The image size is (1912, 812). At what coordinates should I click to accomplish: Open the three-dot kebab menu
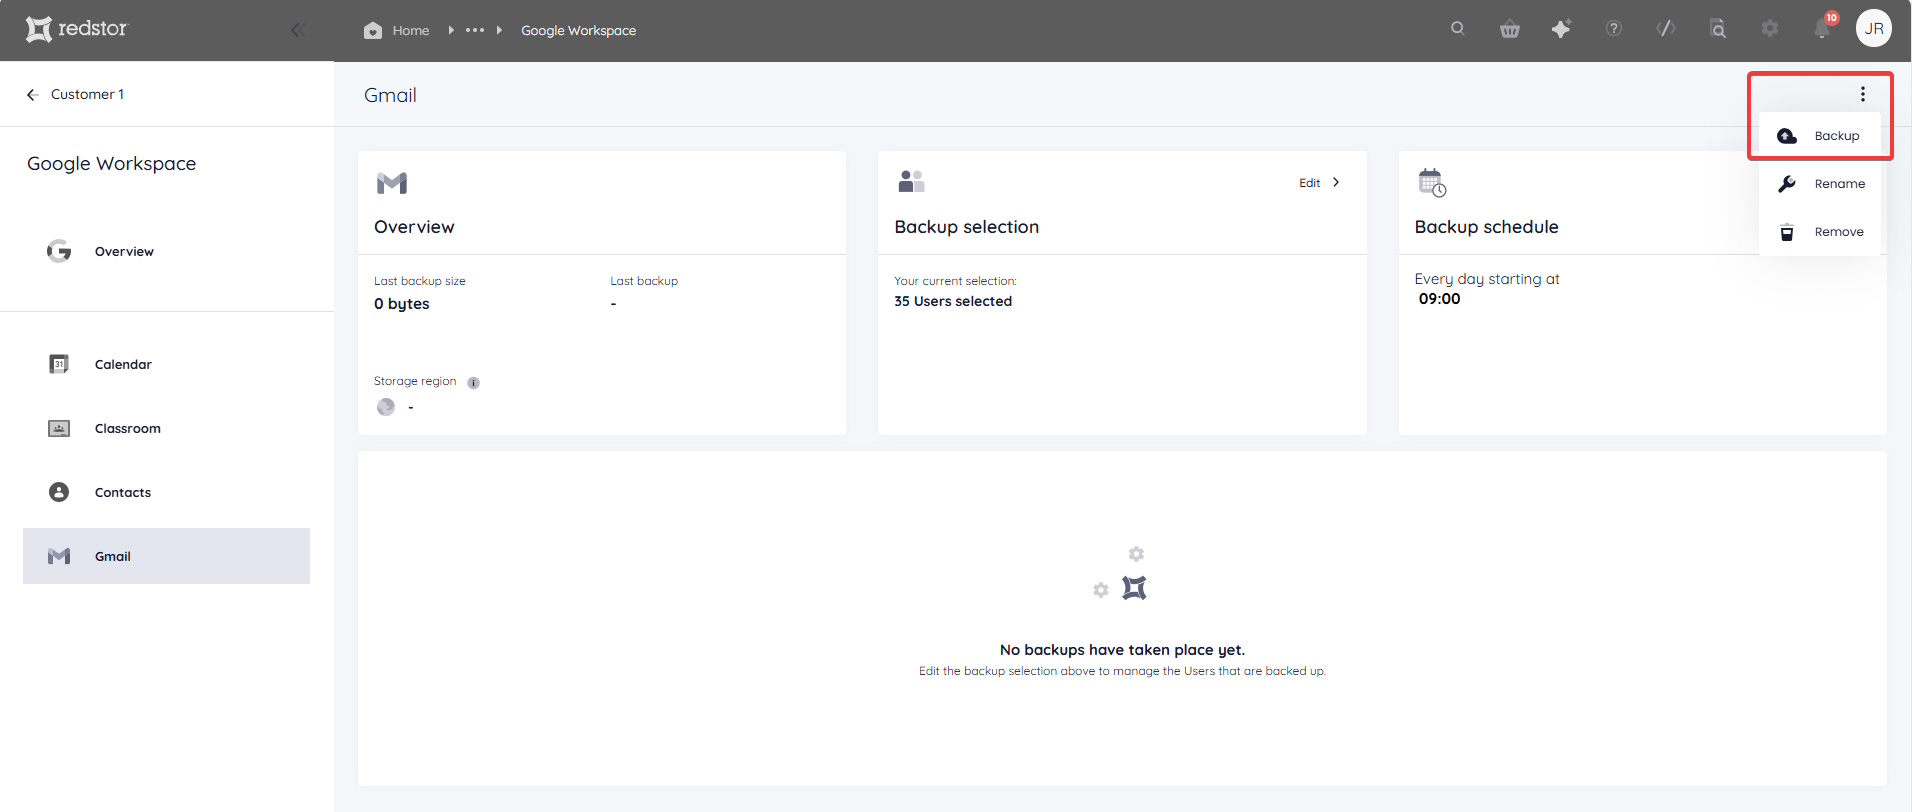tap(1862, 94)
